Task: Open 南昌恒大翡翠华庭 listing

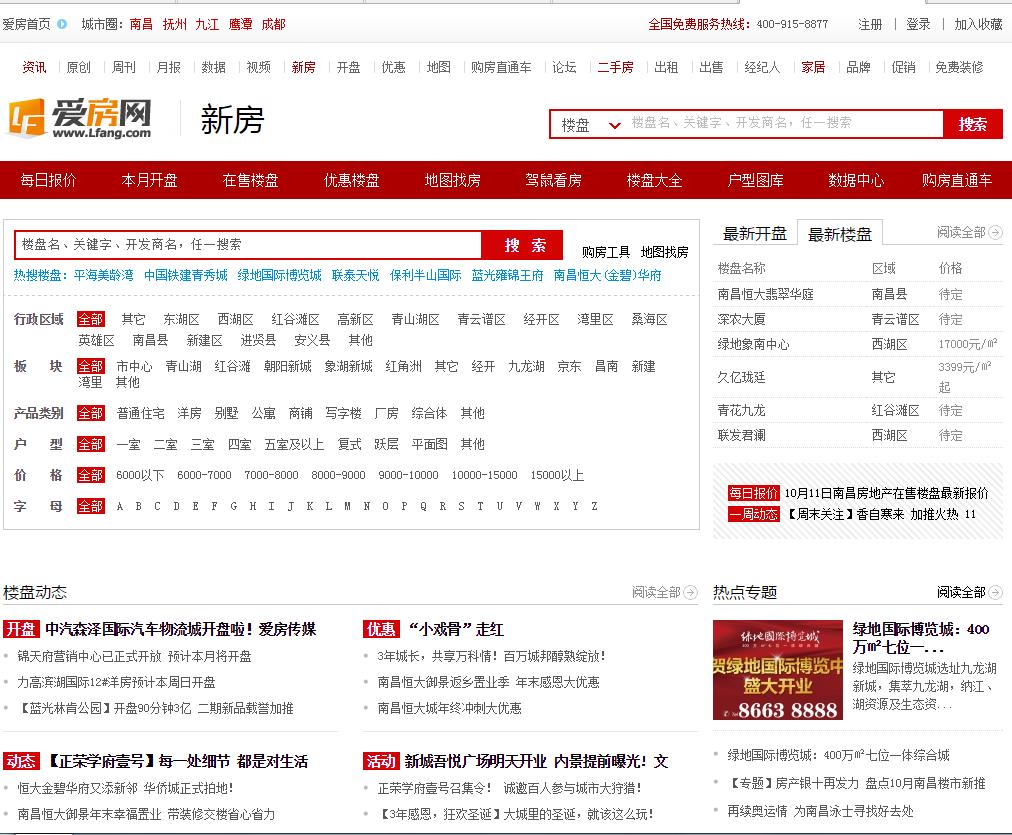Action: 765,294
